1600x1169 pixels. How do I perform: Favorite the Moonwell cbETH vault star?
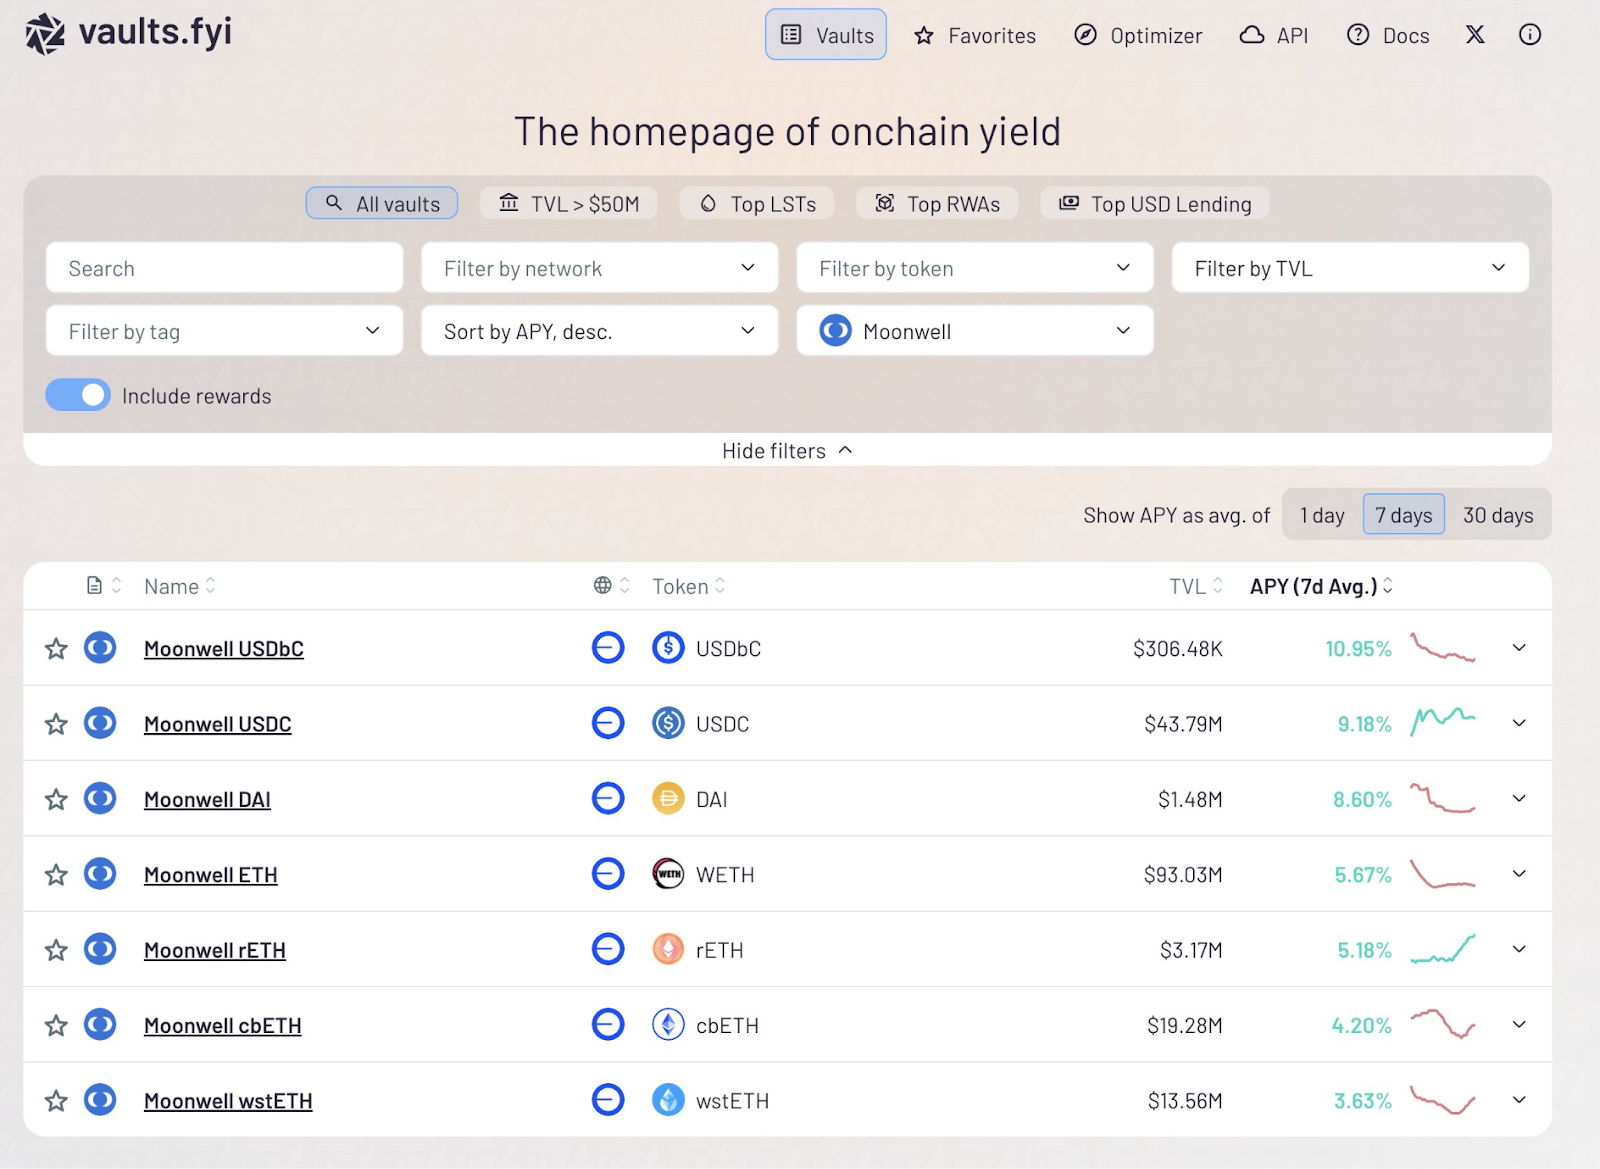[56, 1026]
